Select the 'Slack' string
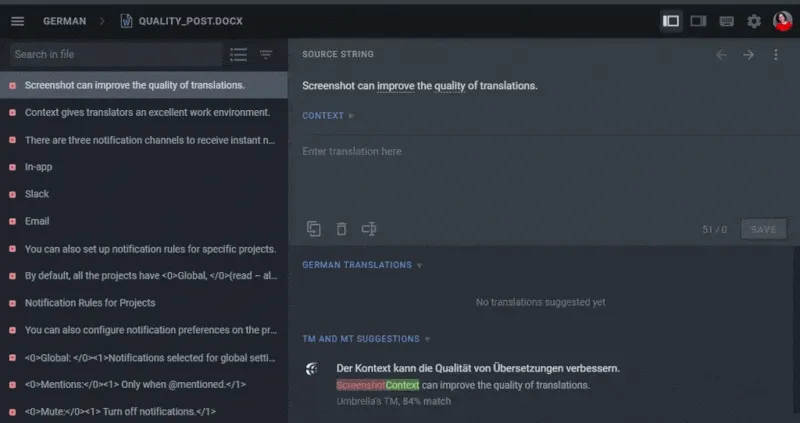The image size is (800, 423). coord(144,194)
